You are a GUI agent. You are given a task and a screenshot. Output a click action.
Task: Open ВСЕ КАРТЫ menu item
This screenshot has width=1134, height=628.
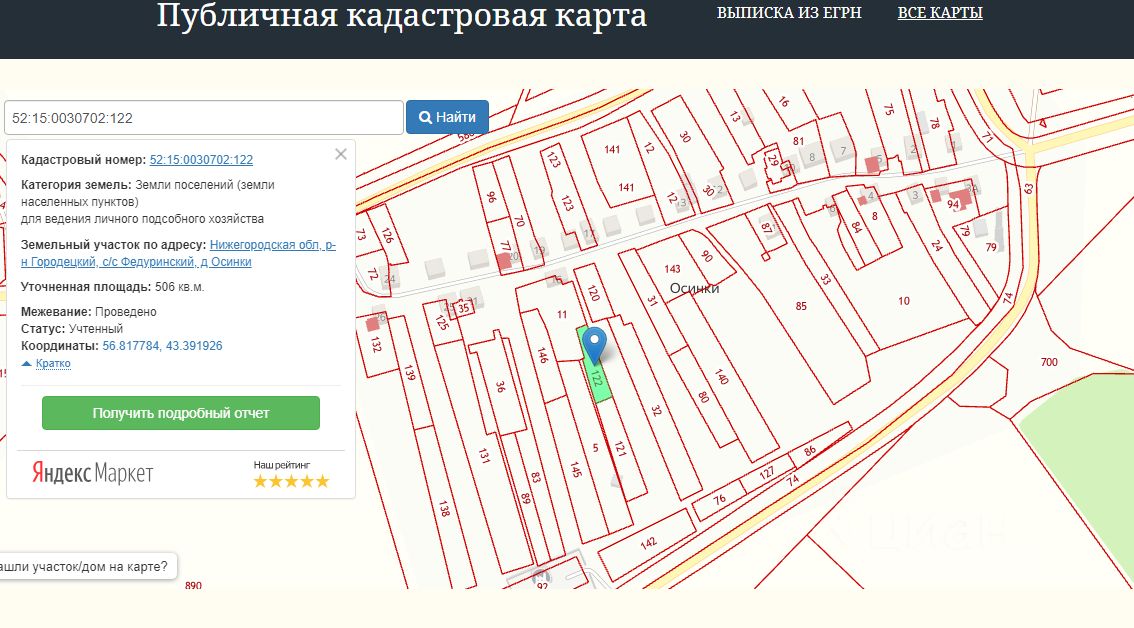point(939,13)
